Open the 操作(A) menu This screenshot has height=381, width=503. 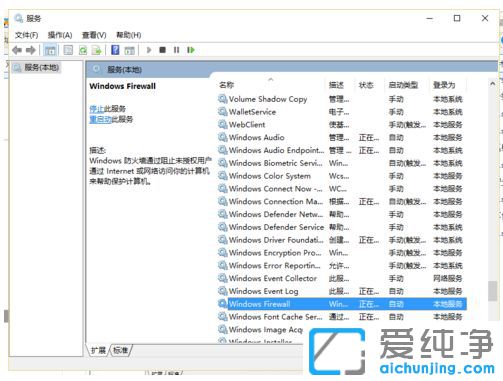[60, 35]
